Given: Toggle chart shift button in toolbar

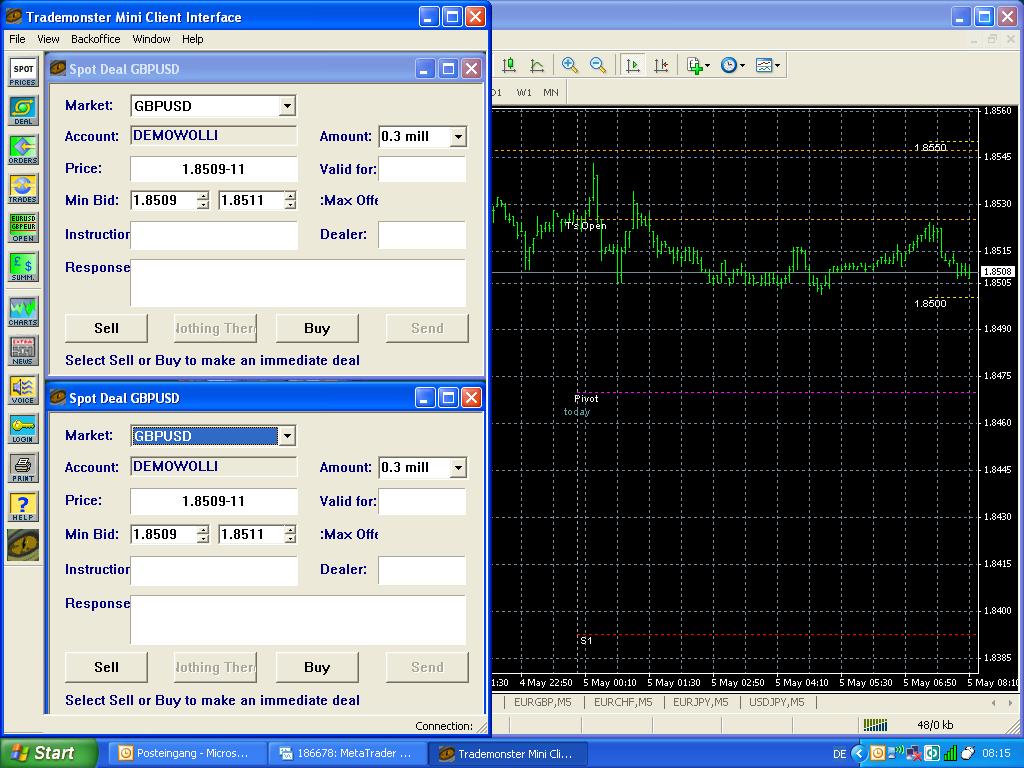Looking at the screenshot, I should coord(661,65).
